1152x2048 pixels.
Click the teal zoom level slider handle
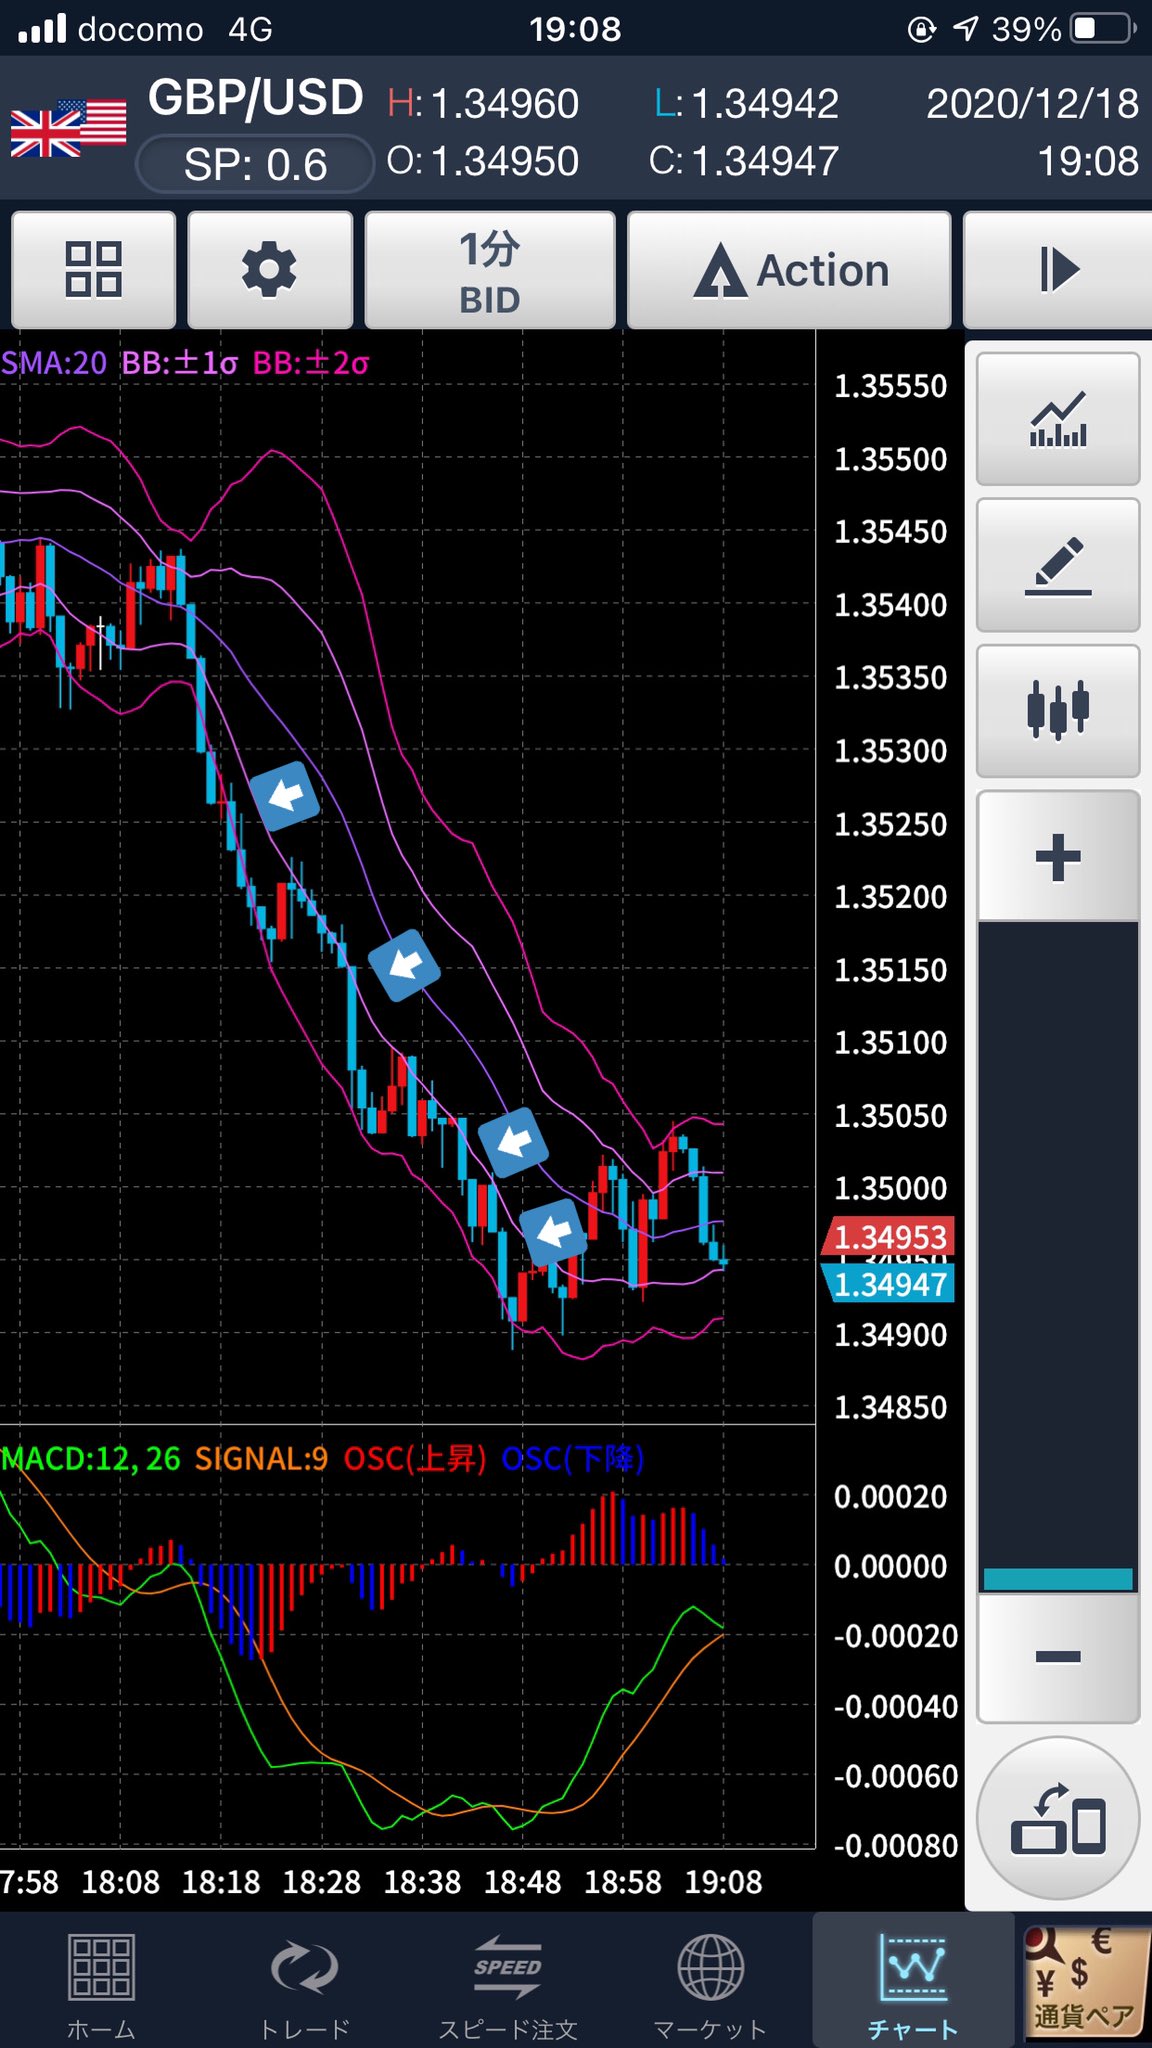click(1058, 1579)
